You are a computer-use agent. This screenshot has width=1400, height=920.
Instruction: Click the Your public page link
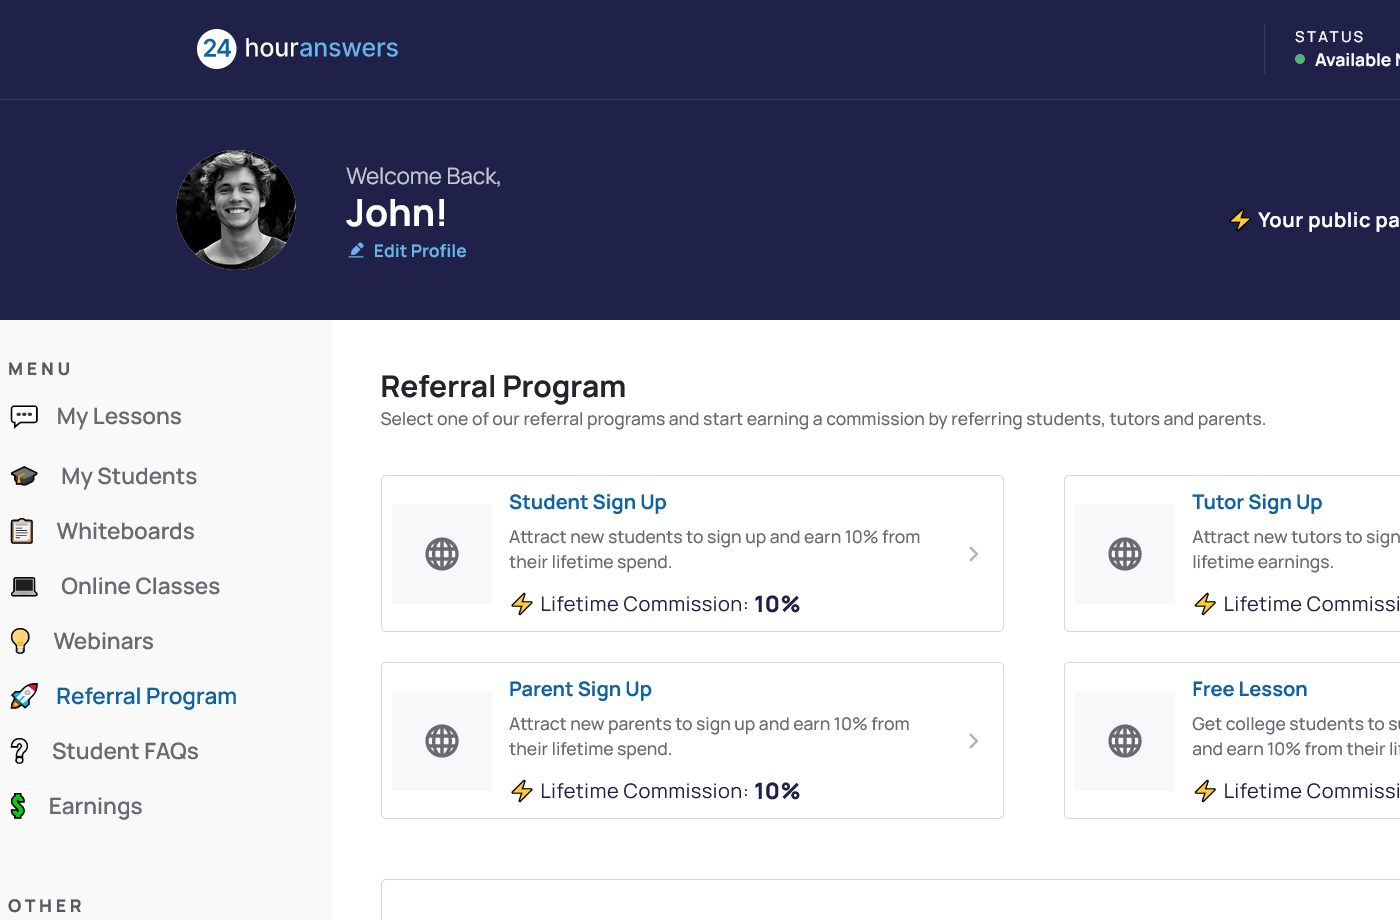(1328, 220)
